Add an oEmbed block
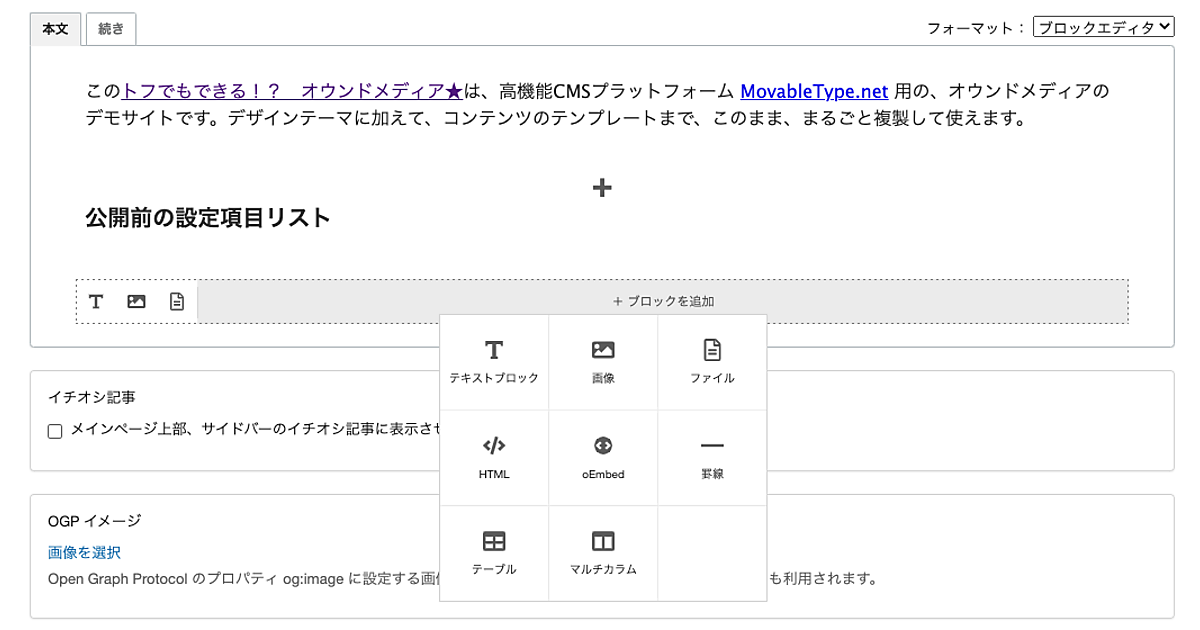1200x630 pixels. (603, 457)
